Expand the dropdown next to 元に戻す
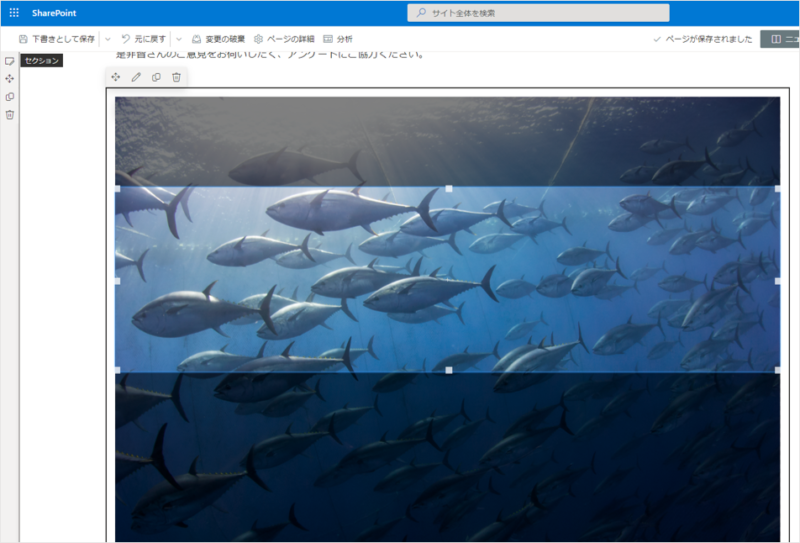 click(x=178, y=39)
